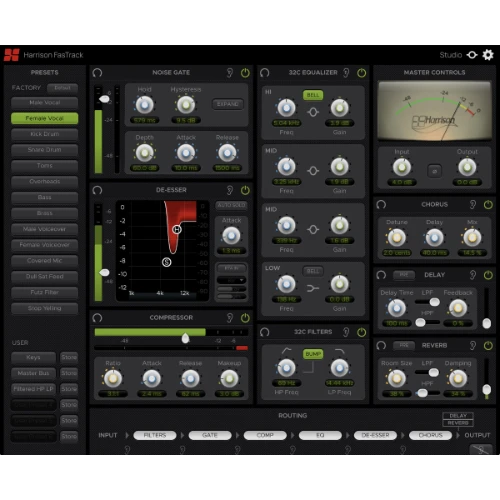
Task: Reset the 32C Equalizer section icon
Action: pyautogui.click(x=265, y=73)
